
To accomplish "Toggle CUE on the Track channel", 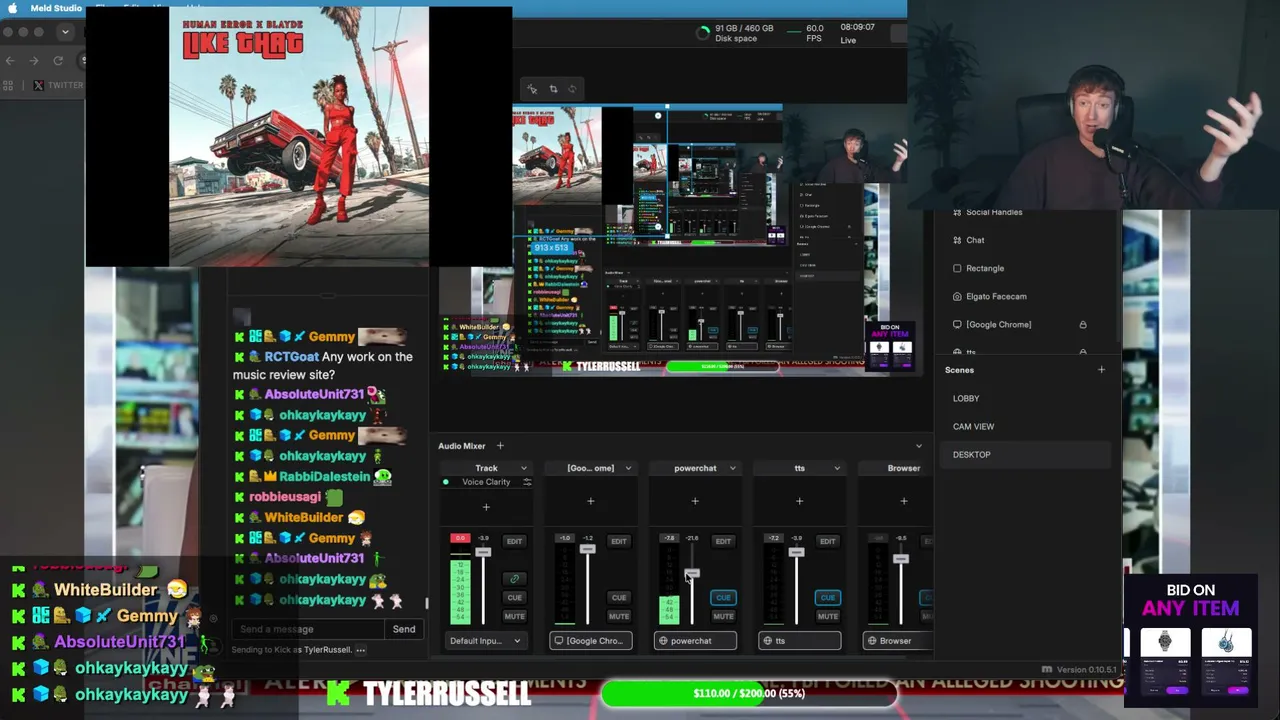I will click(x=514, y=598).
